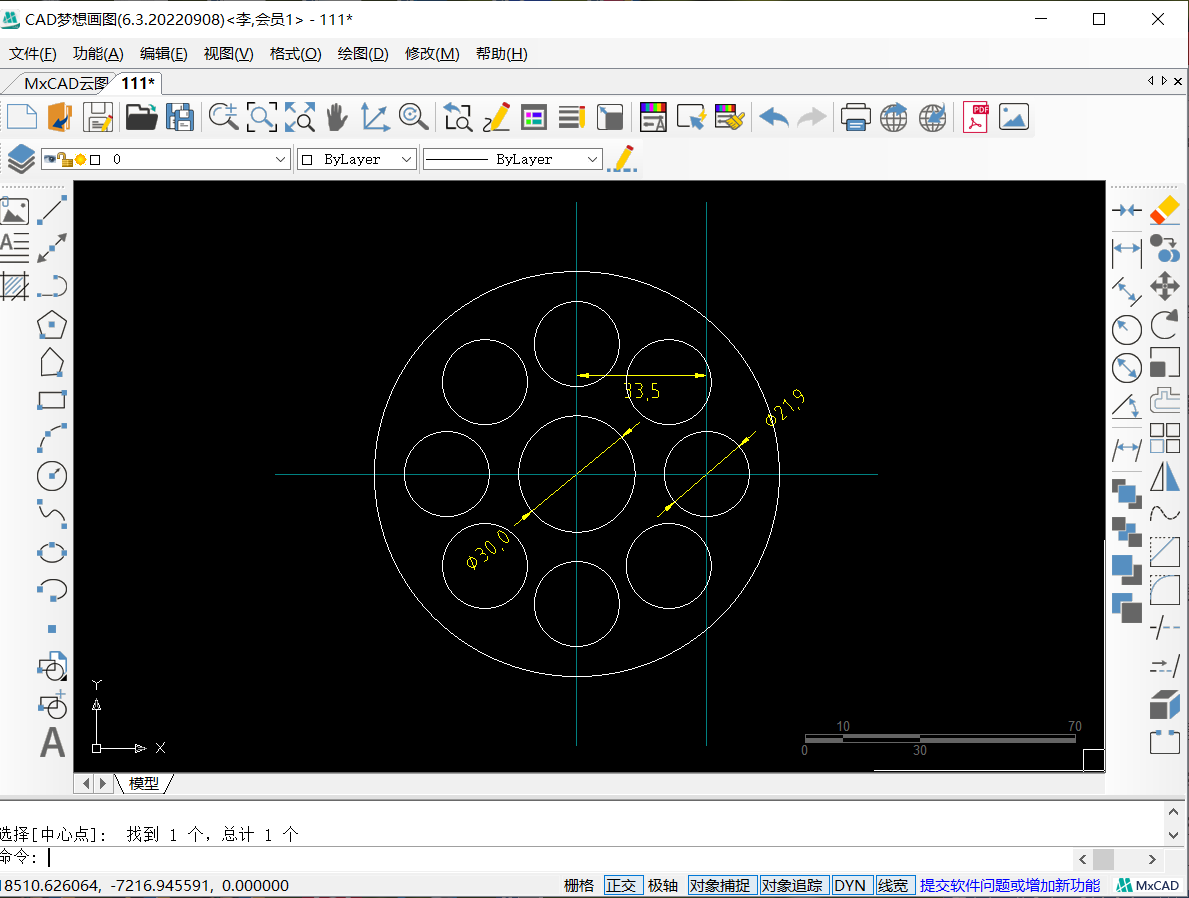Toggle 对象追踪 object tracking

point(792,885)
